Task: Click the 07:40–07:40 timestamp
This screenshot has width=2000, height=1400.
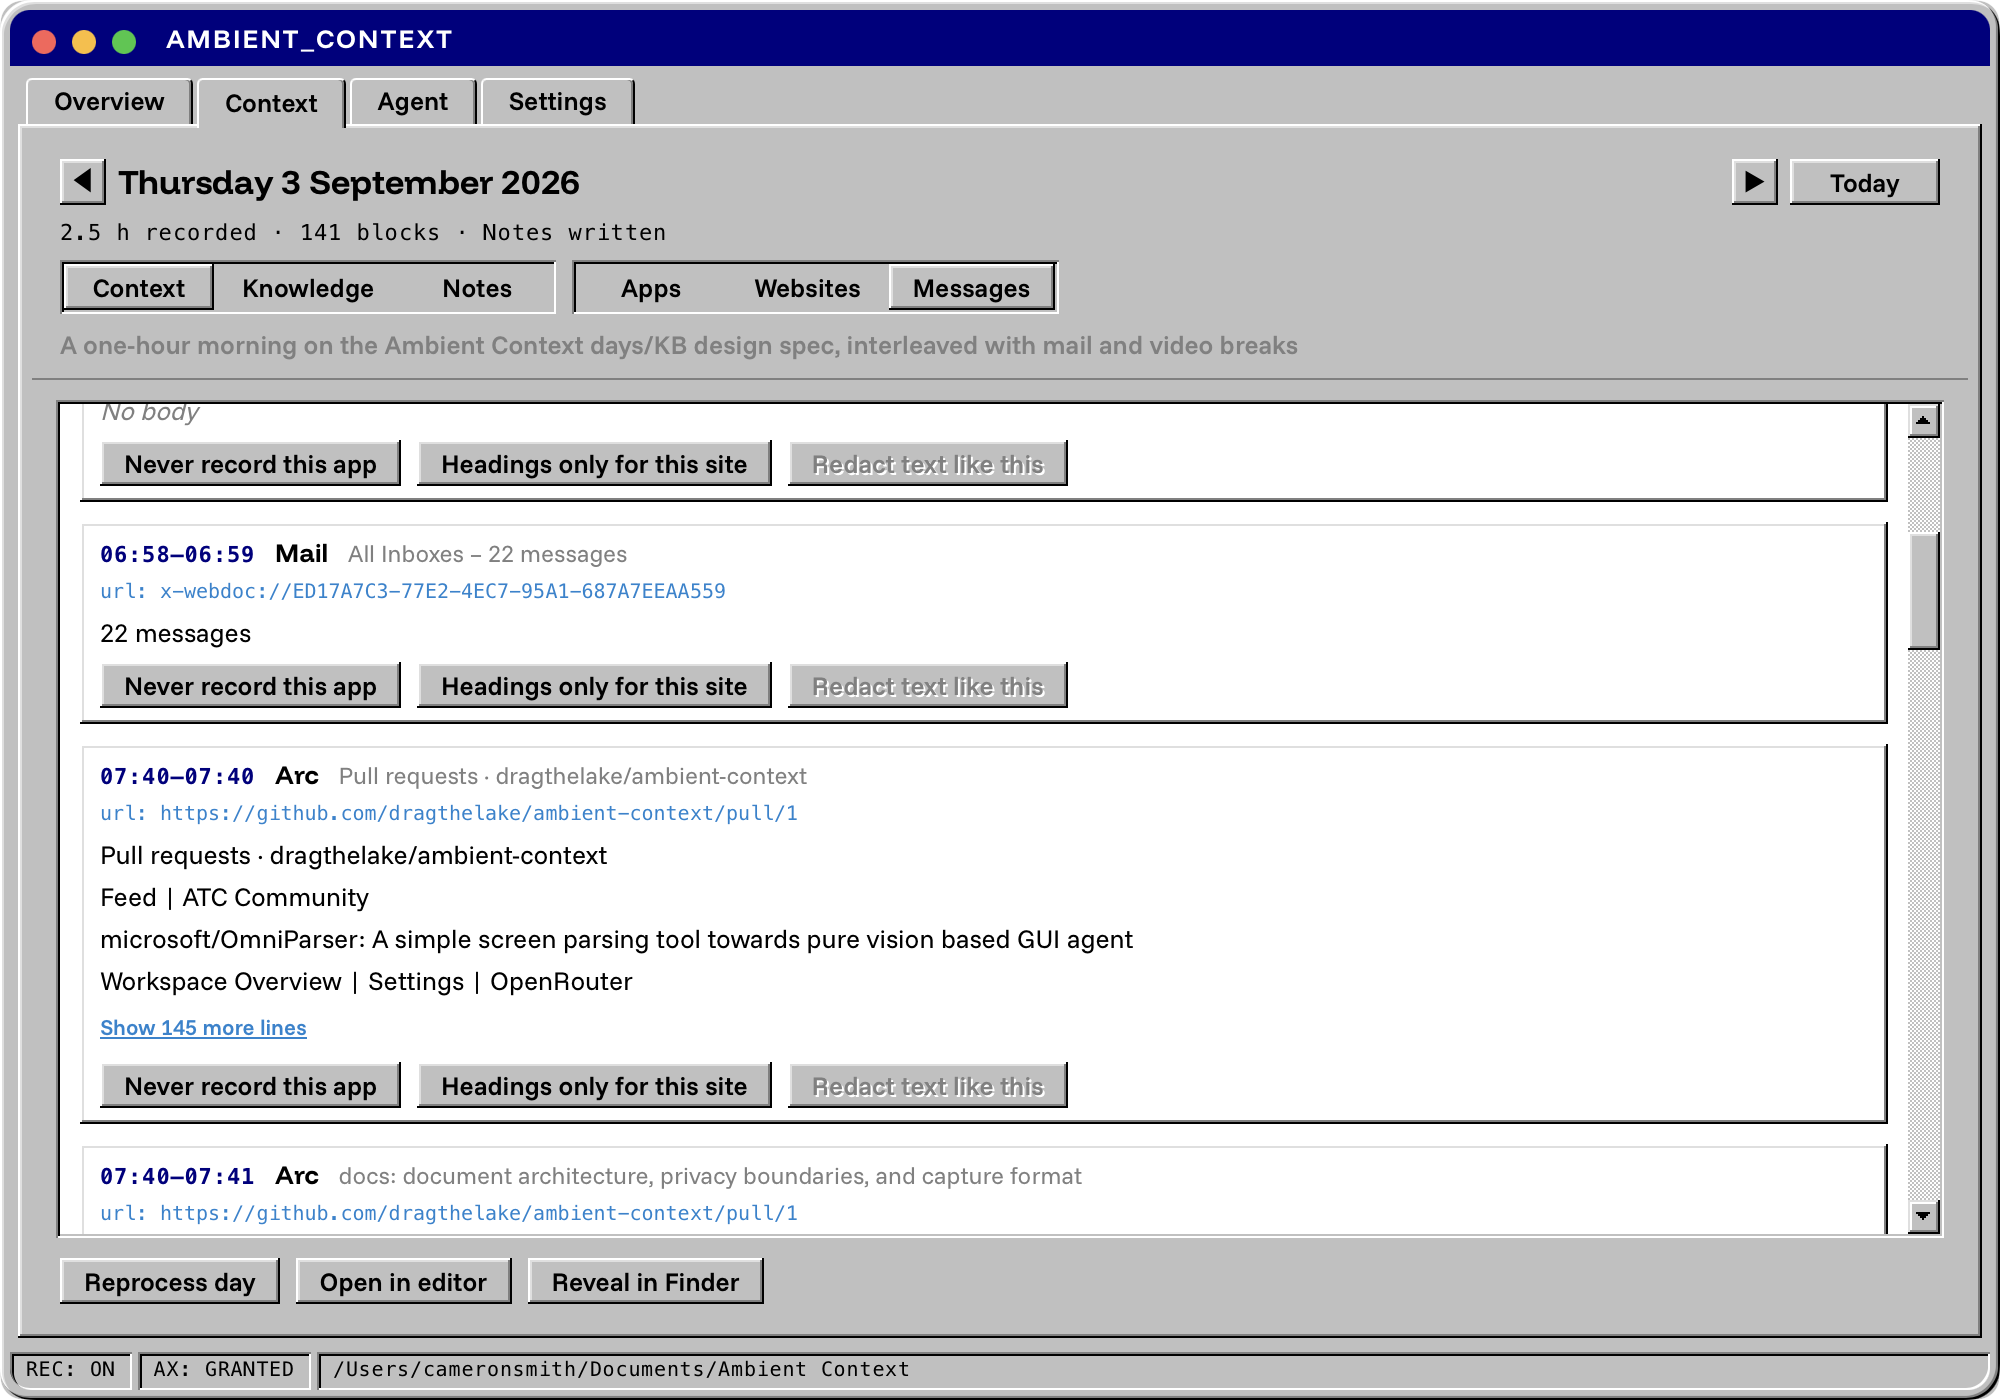Action: pos(177,776)
